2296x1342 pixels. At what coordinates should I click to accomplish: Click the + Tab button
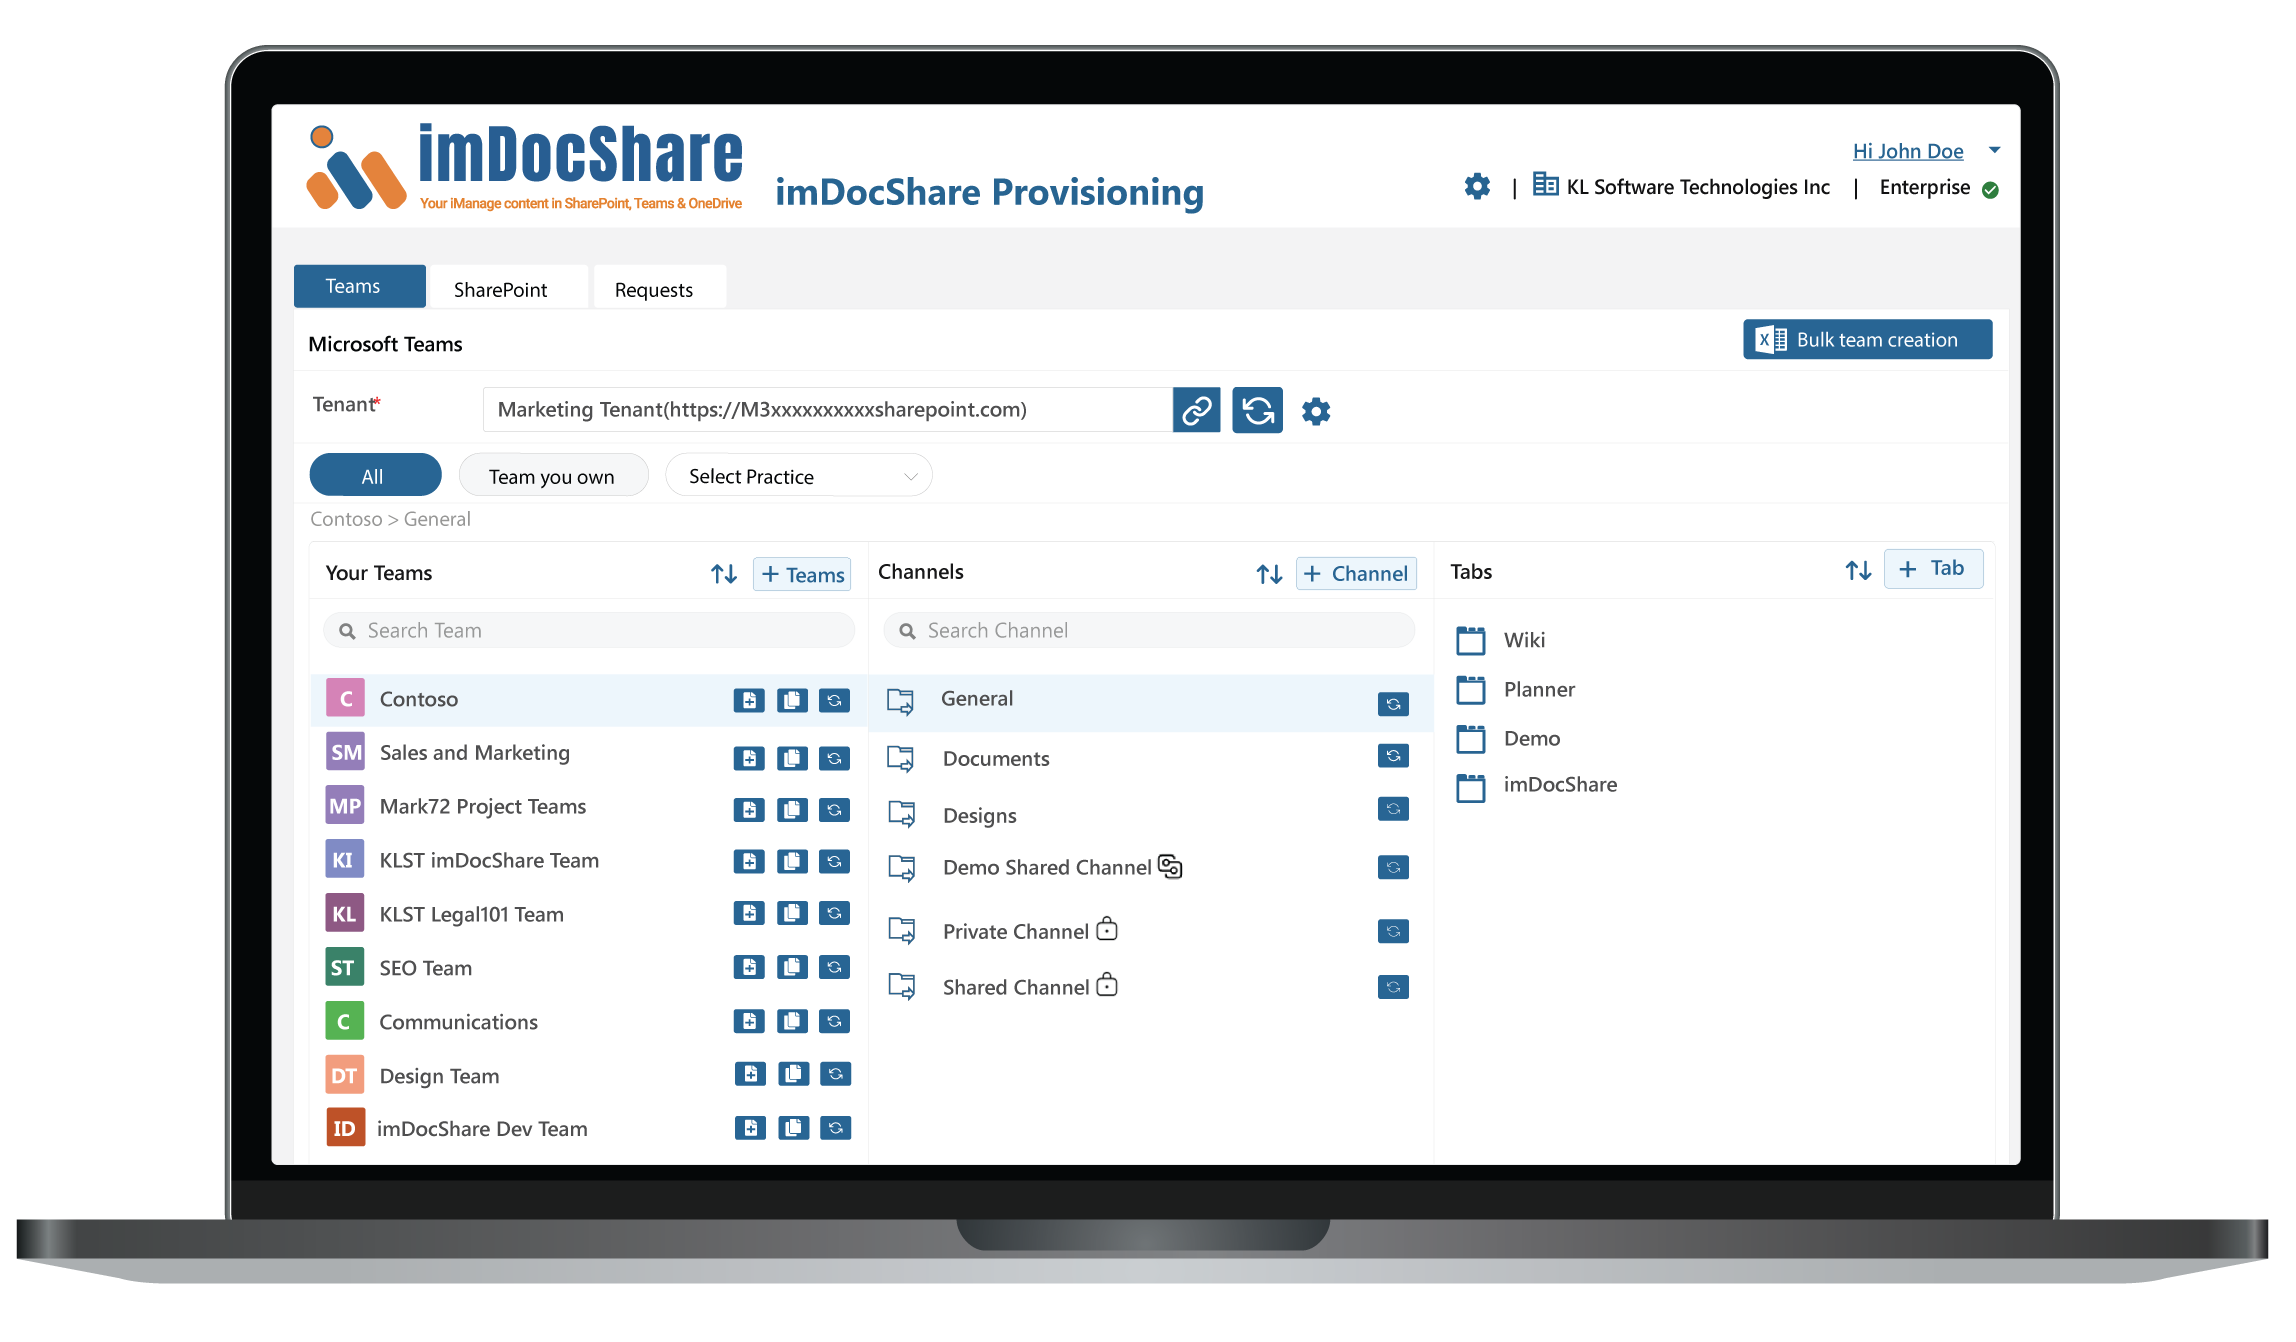click(x=1933, y=568)
